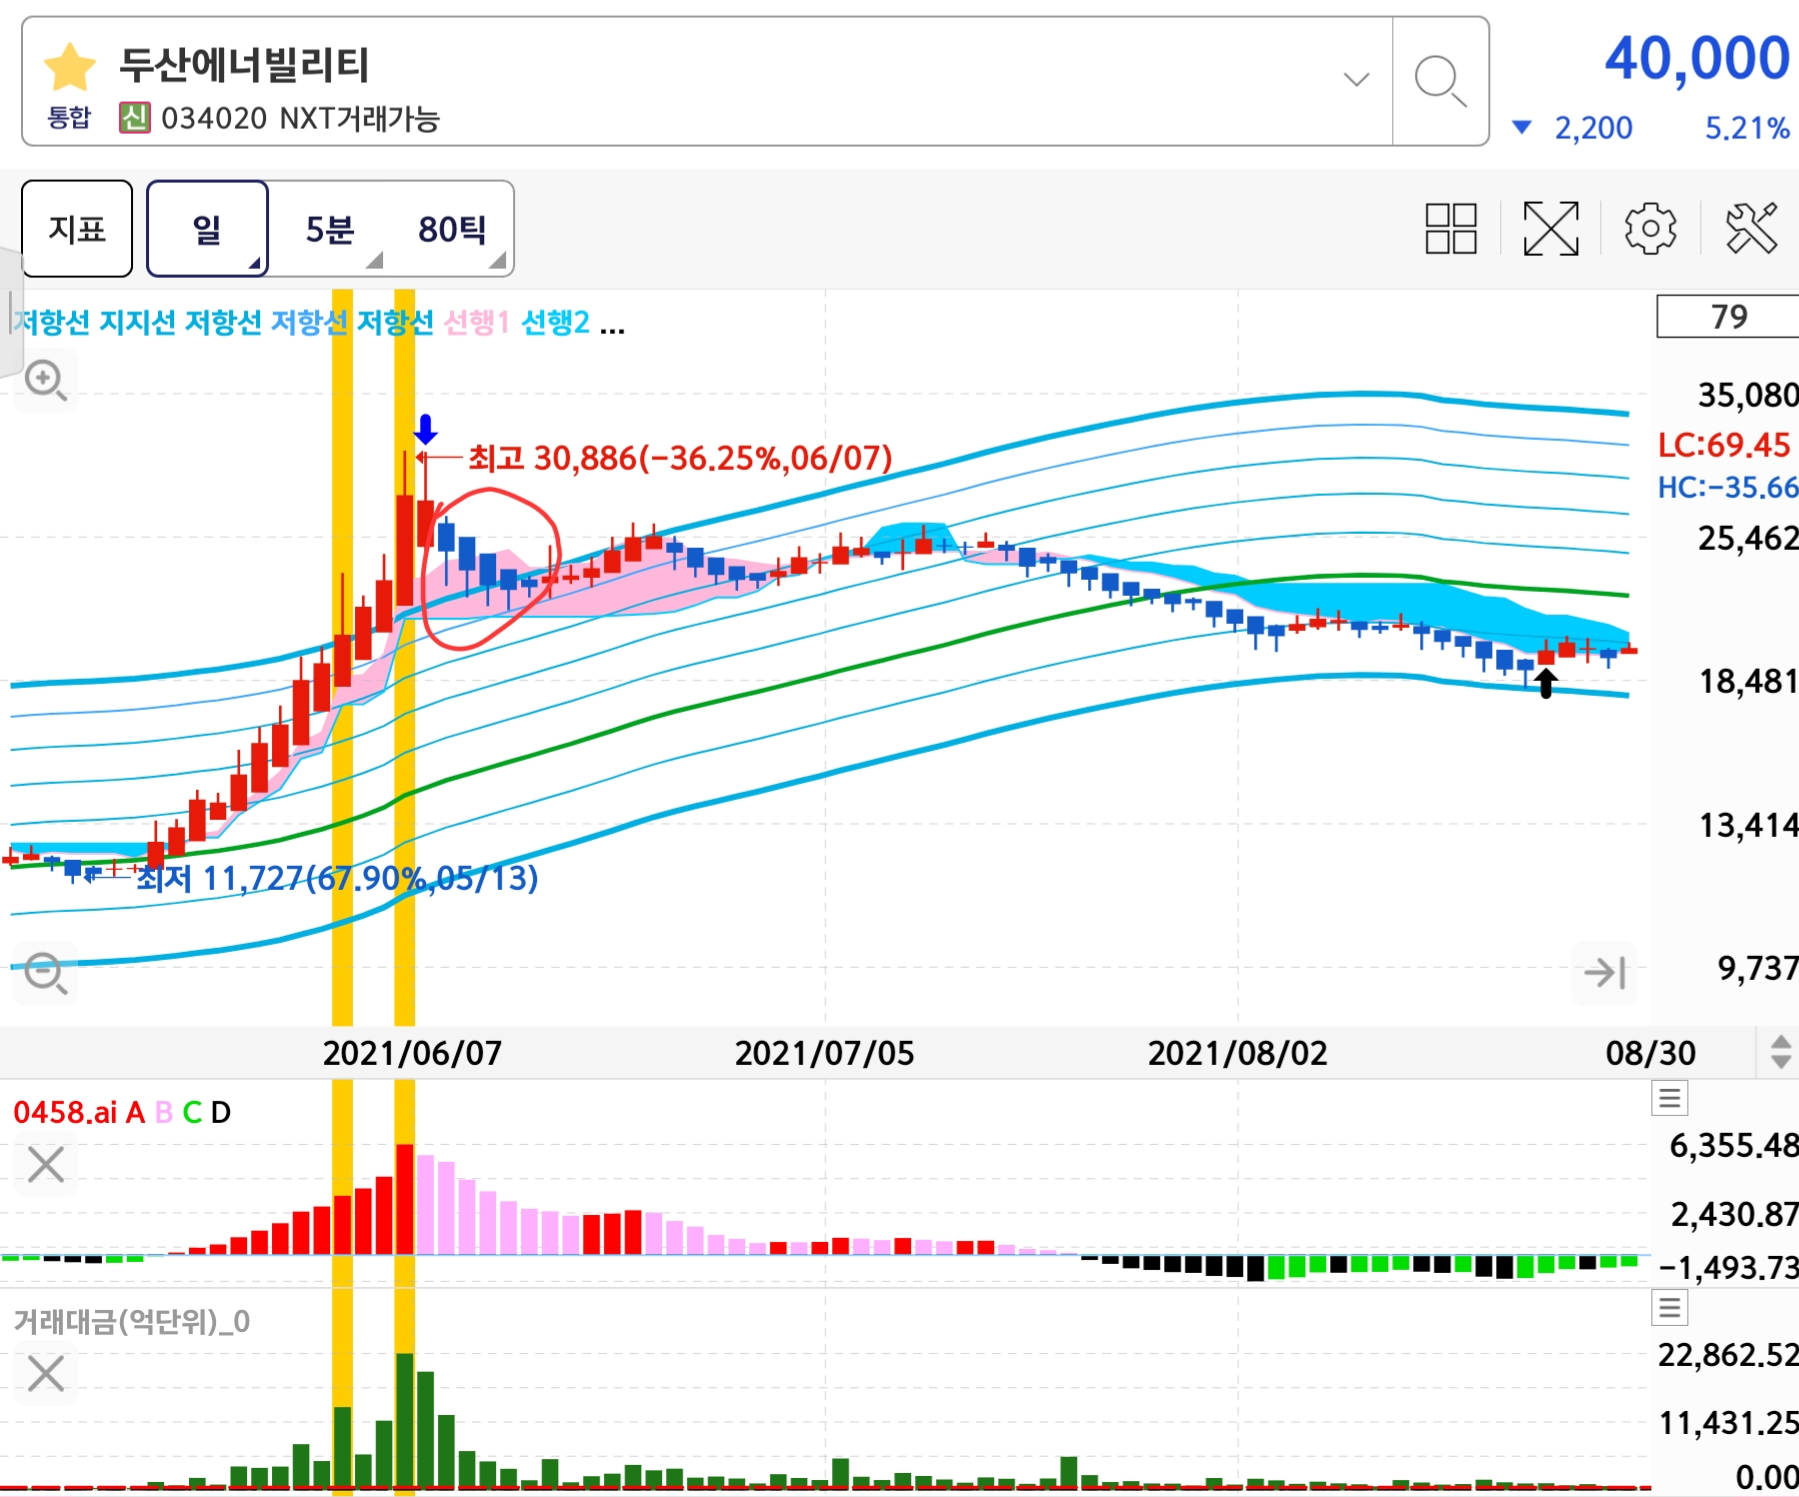Close the 0458.ai indicator panel
This screenshot has width=1799, height=1497.
point(46,1165)
